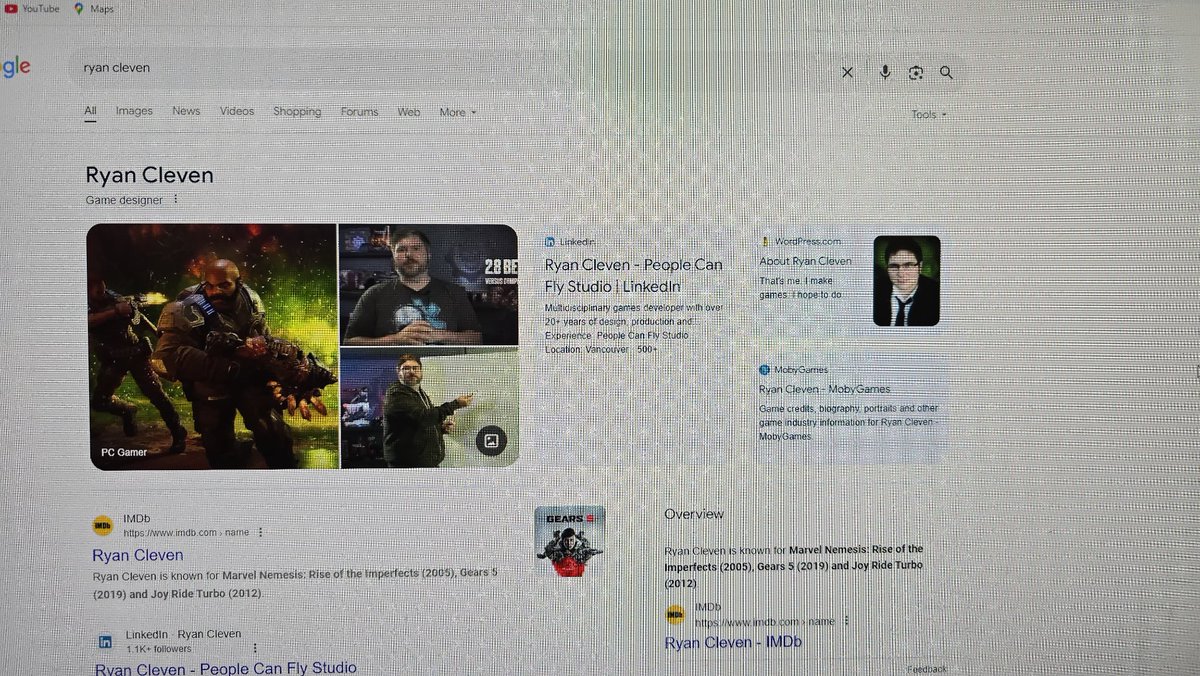The width and height of the screenshot is (1200, 676).
Task: Switch to the Forums tab
Action: point(359,112)
